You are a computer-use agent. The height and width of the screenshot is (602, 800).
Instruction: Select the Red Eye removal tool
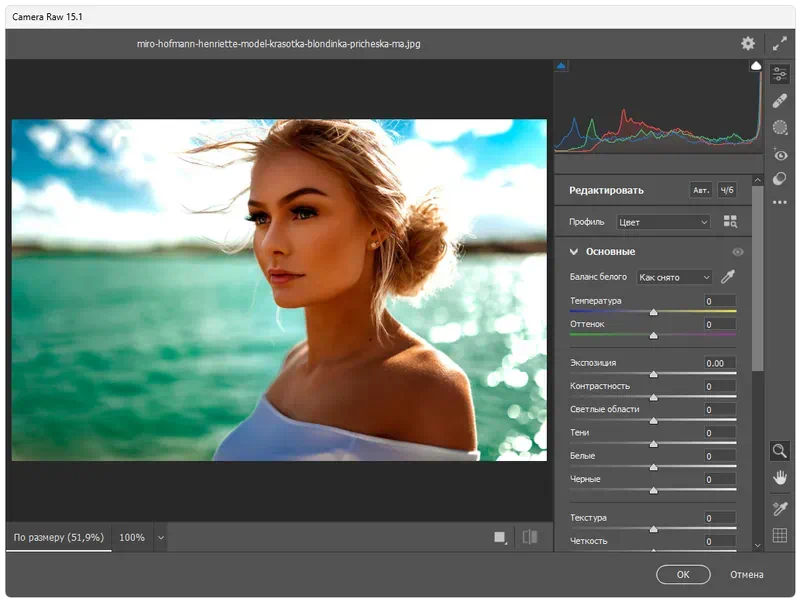click(x=779, y=154)
